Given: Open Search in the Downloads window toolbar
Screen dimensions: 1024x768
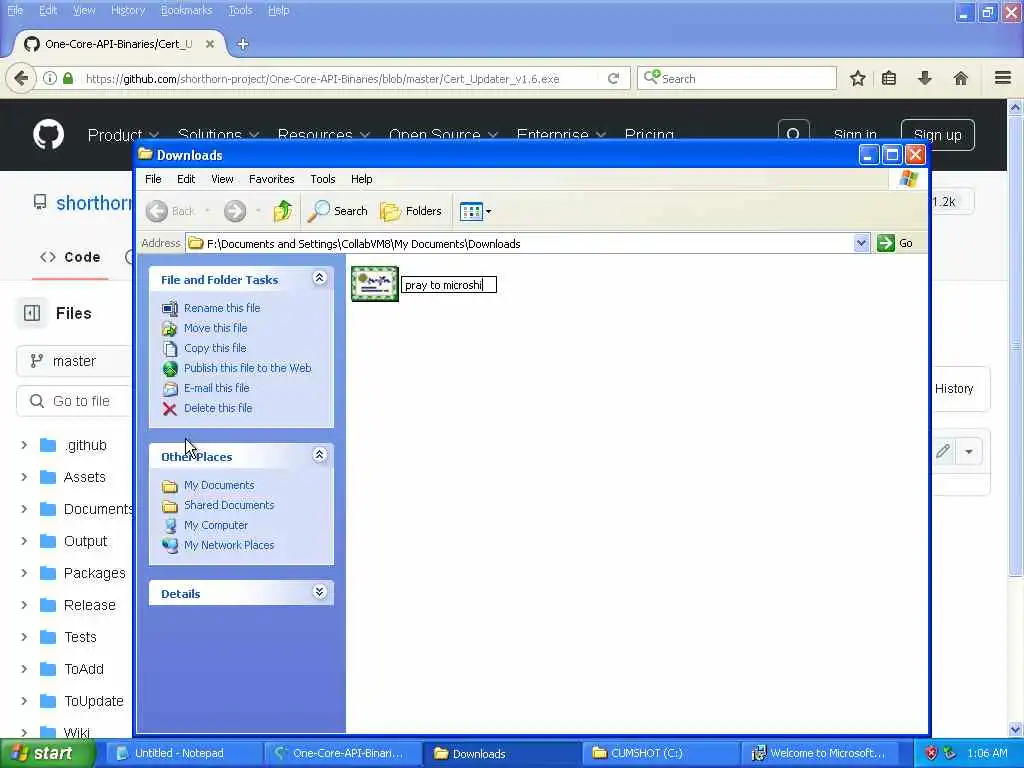Looking at the screenshot, I should (x=338, y=211).
